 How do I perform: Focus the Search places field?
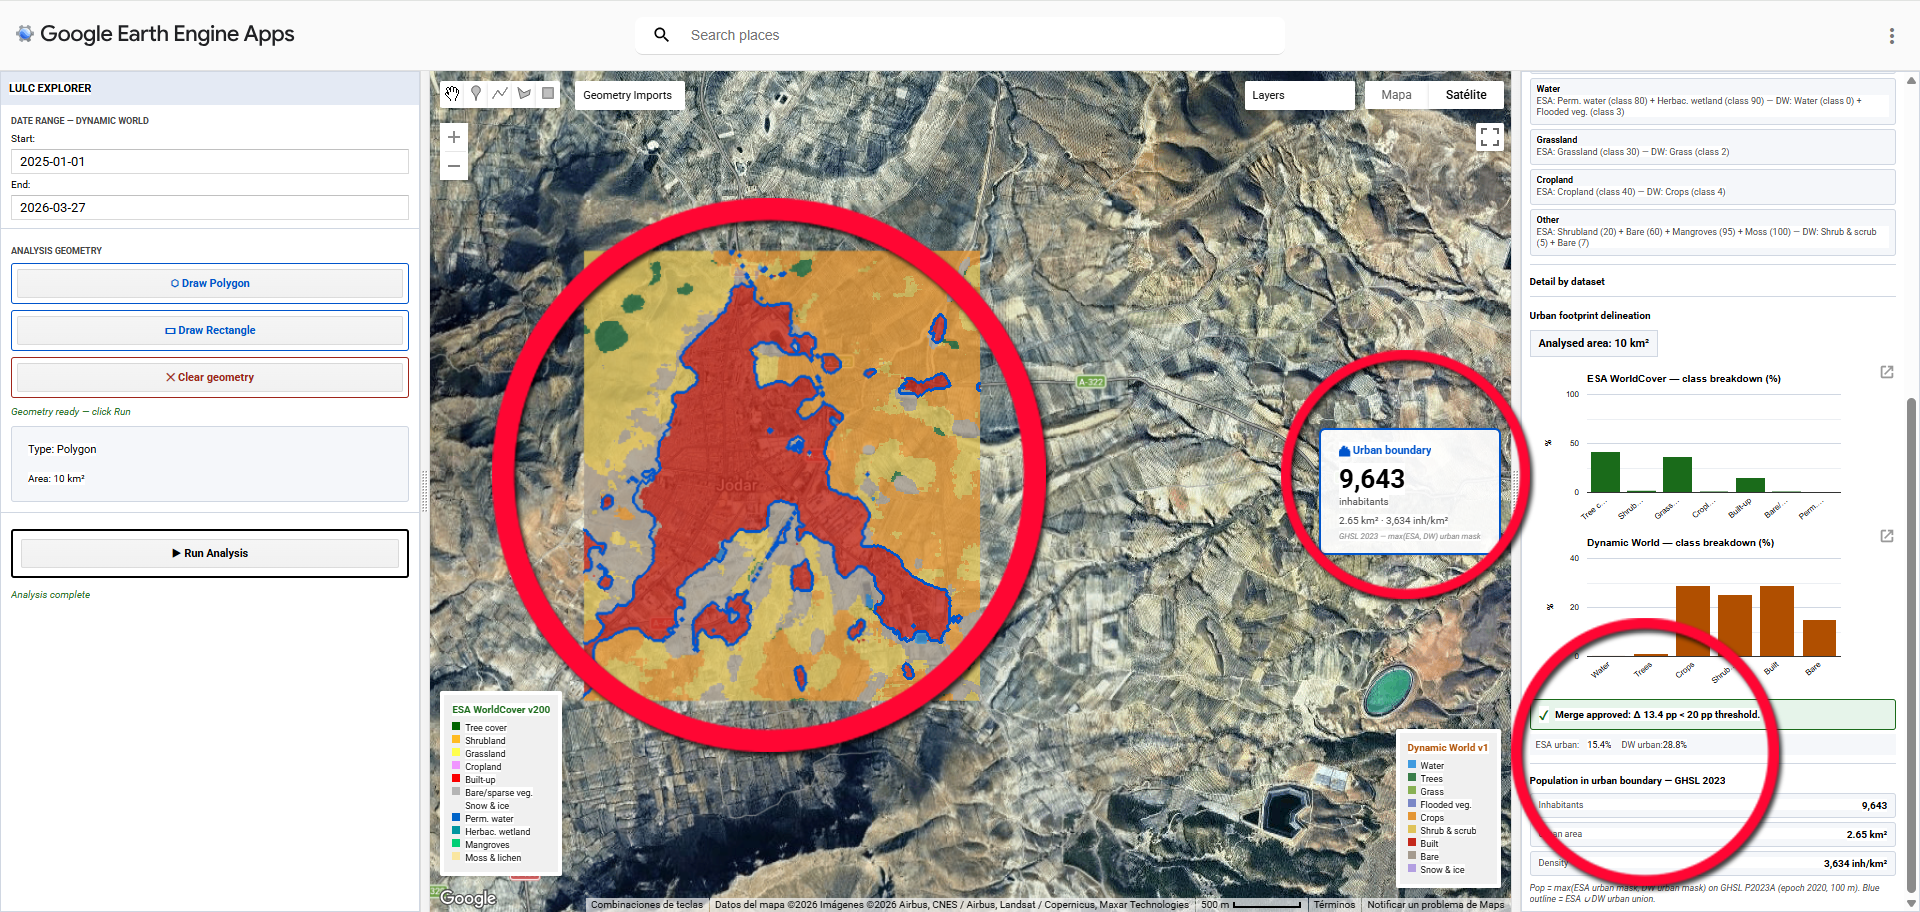[980, 35]
